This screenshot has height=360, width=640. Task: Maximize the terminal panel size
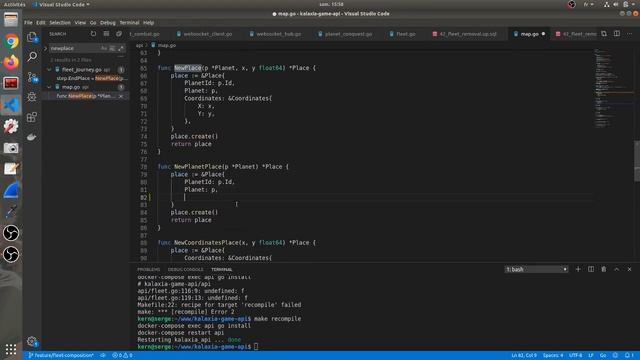(617, 269)
